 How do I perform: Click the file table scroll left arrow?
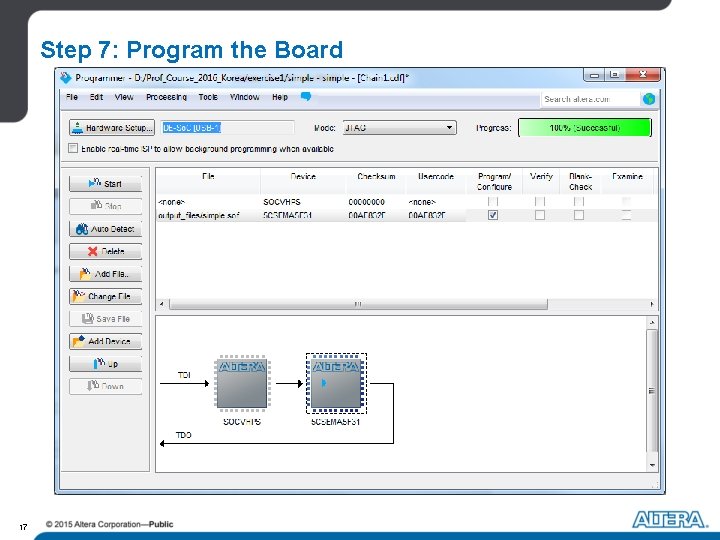coord(162,304)
